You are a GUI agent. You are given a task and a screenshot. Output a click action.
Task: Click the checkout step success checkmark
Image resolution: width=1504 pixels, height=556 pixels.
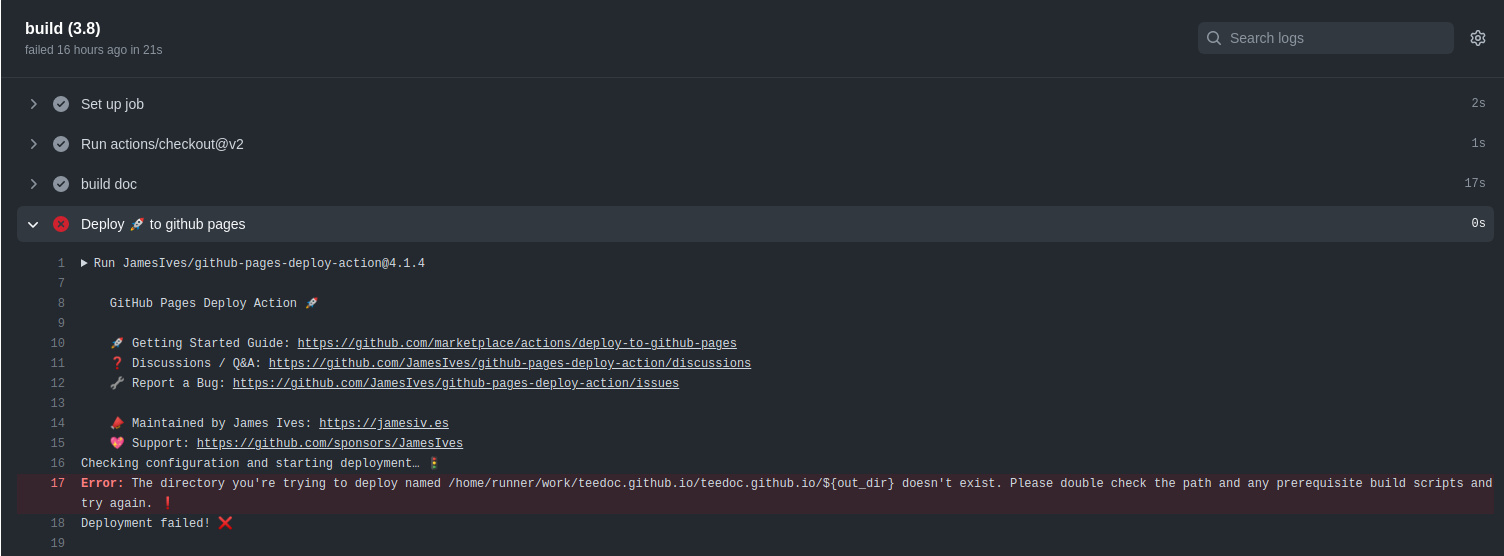click(x=61, y=144)
